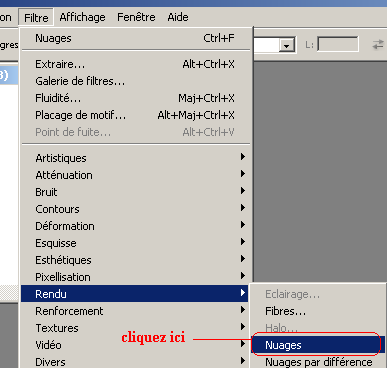Open the Fenêtre menu
The image size is (387, 368).
(x=136, y=17)
